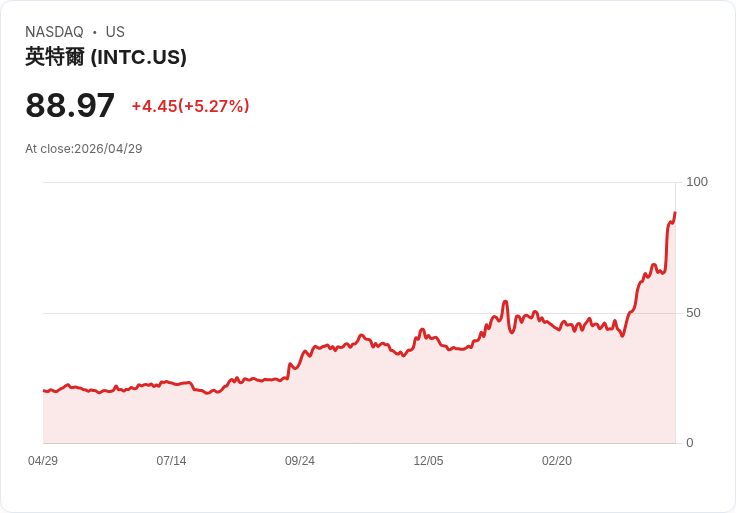The image size is (736, 513).
Task: Select the 09/24 date on the time axis
Action: (300, 461)
